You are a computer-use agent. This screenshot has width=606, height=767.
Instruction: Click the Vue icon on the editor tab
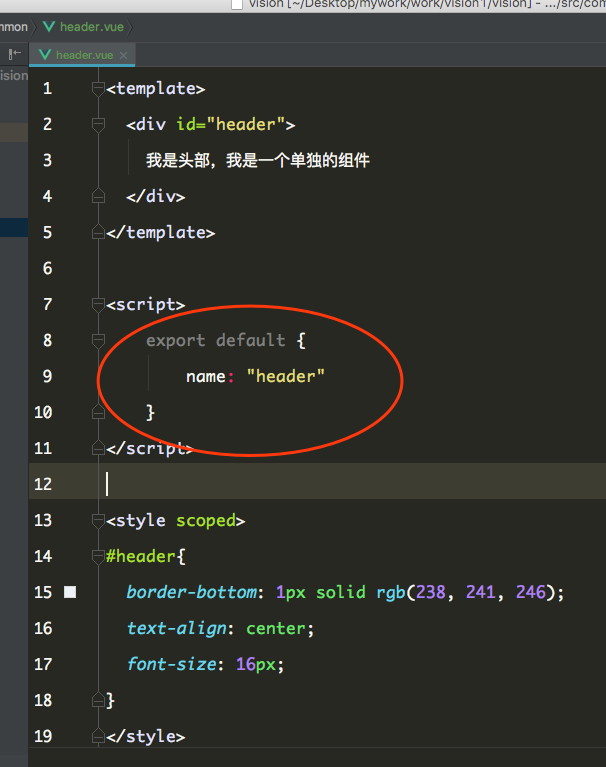[x=45, y=55]
